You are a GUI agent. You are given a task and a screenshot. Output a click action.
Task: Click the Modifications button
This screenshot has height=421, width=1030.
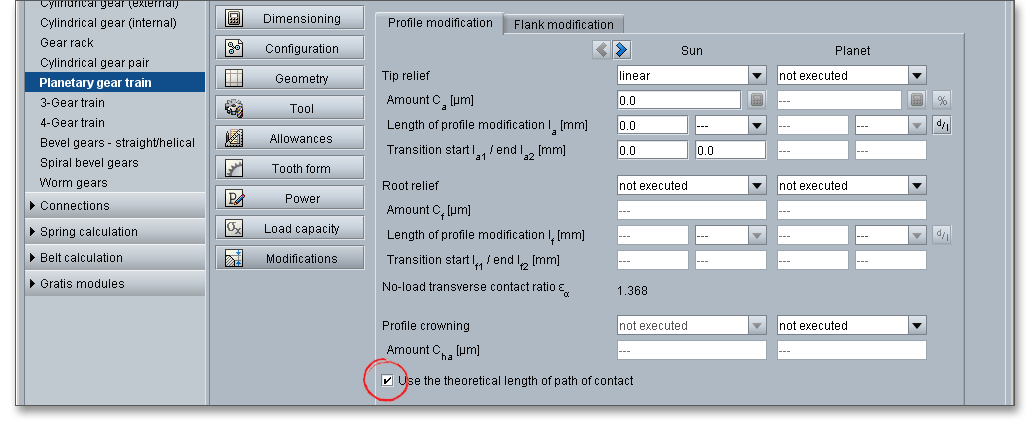coord(290,259)
